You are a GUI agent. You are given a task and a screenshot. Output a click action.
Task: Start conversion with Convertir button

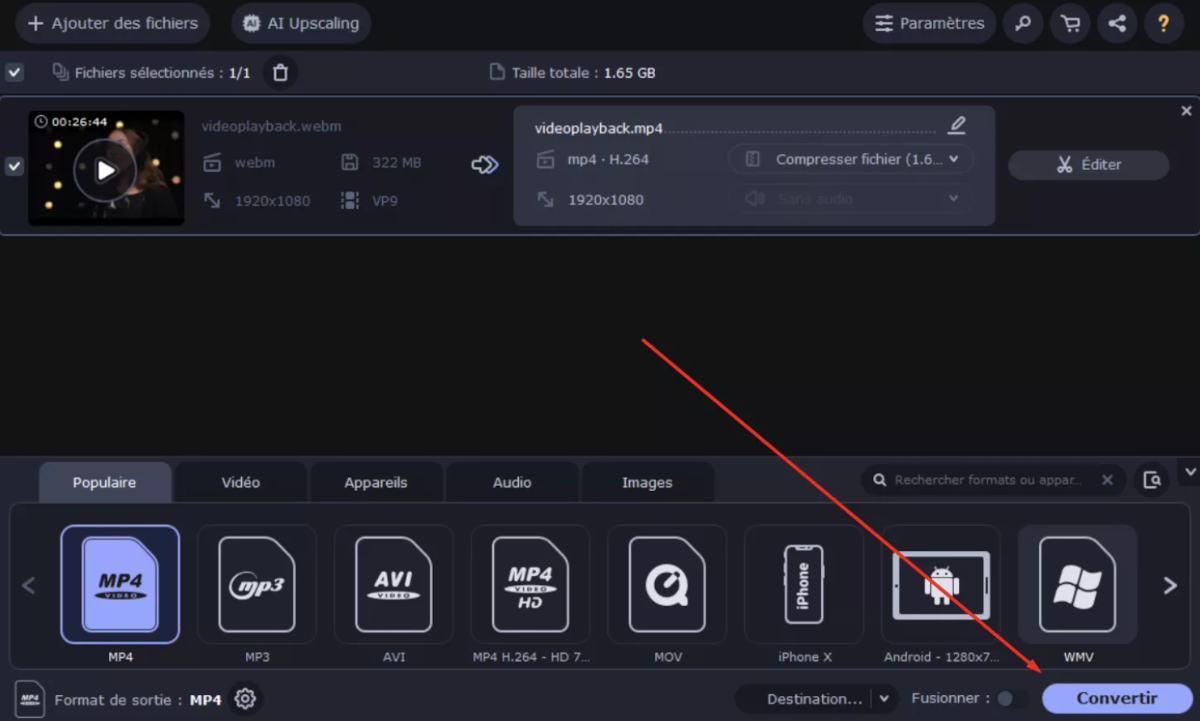point(1117,699)
